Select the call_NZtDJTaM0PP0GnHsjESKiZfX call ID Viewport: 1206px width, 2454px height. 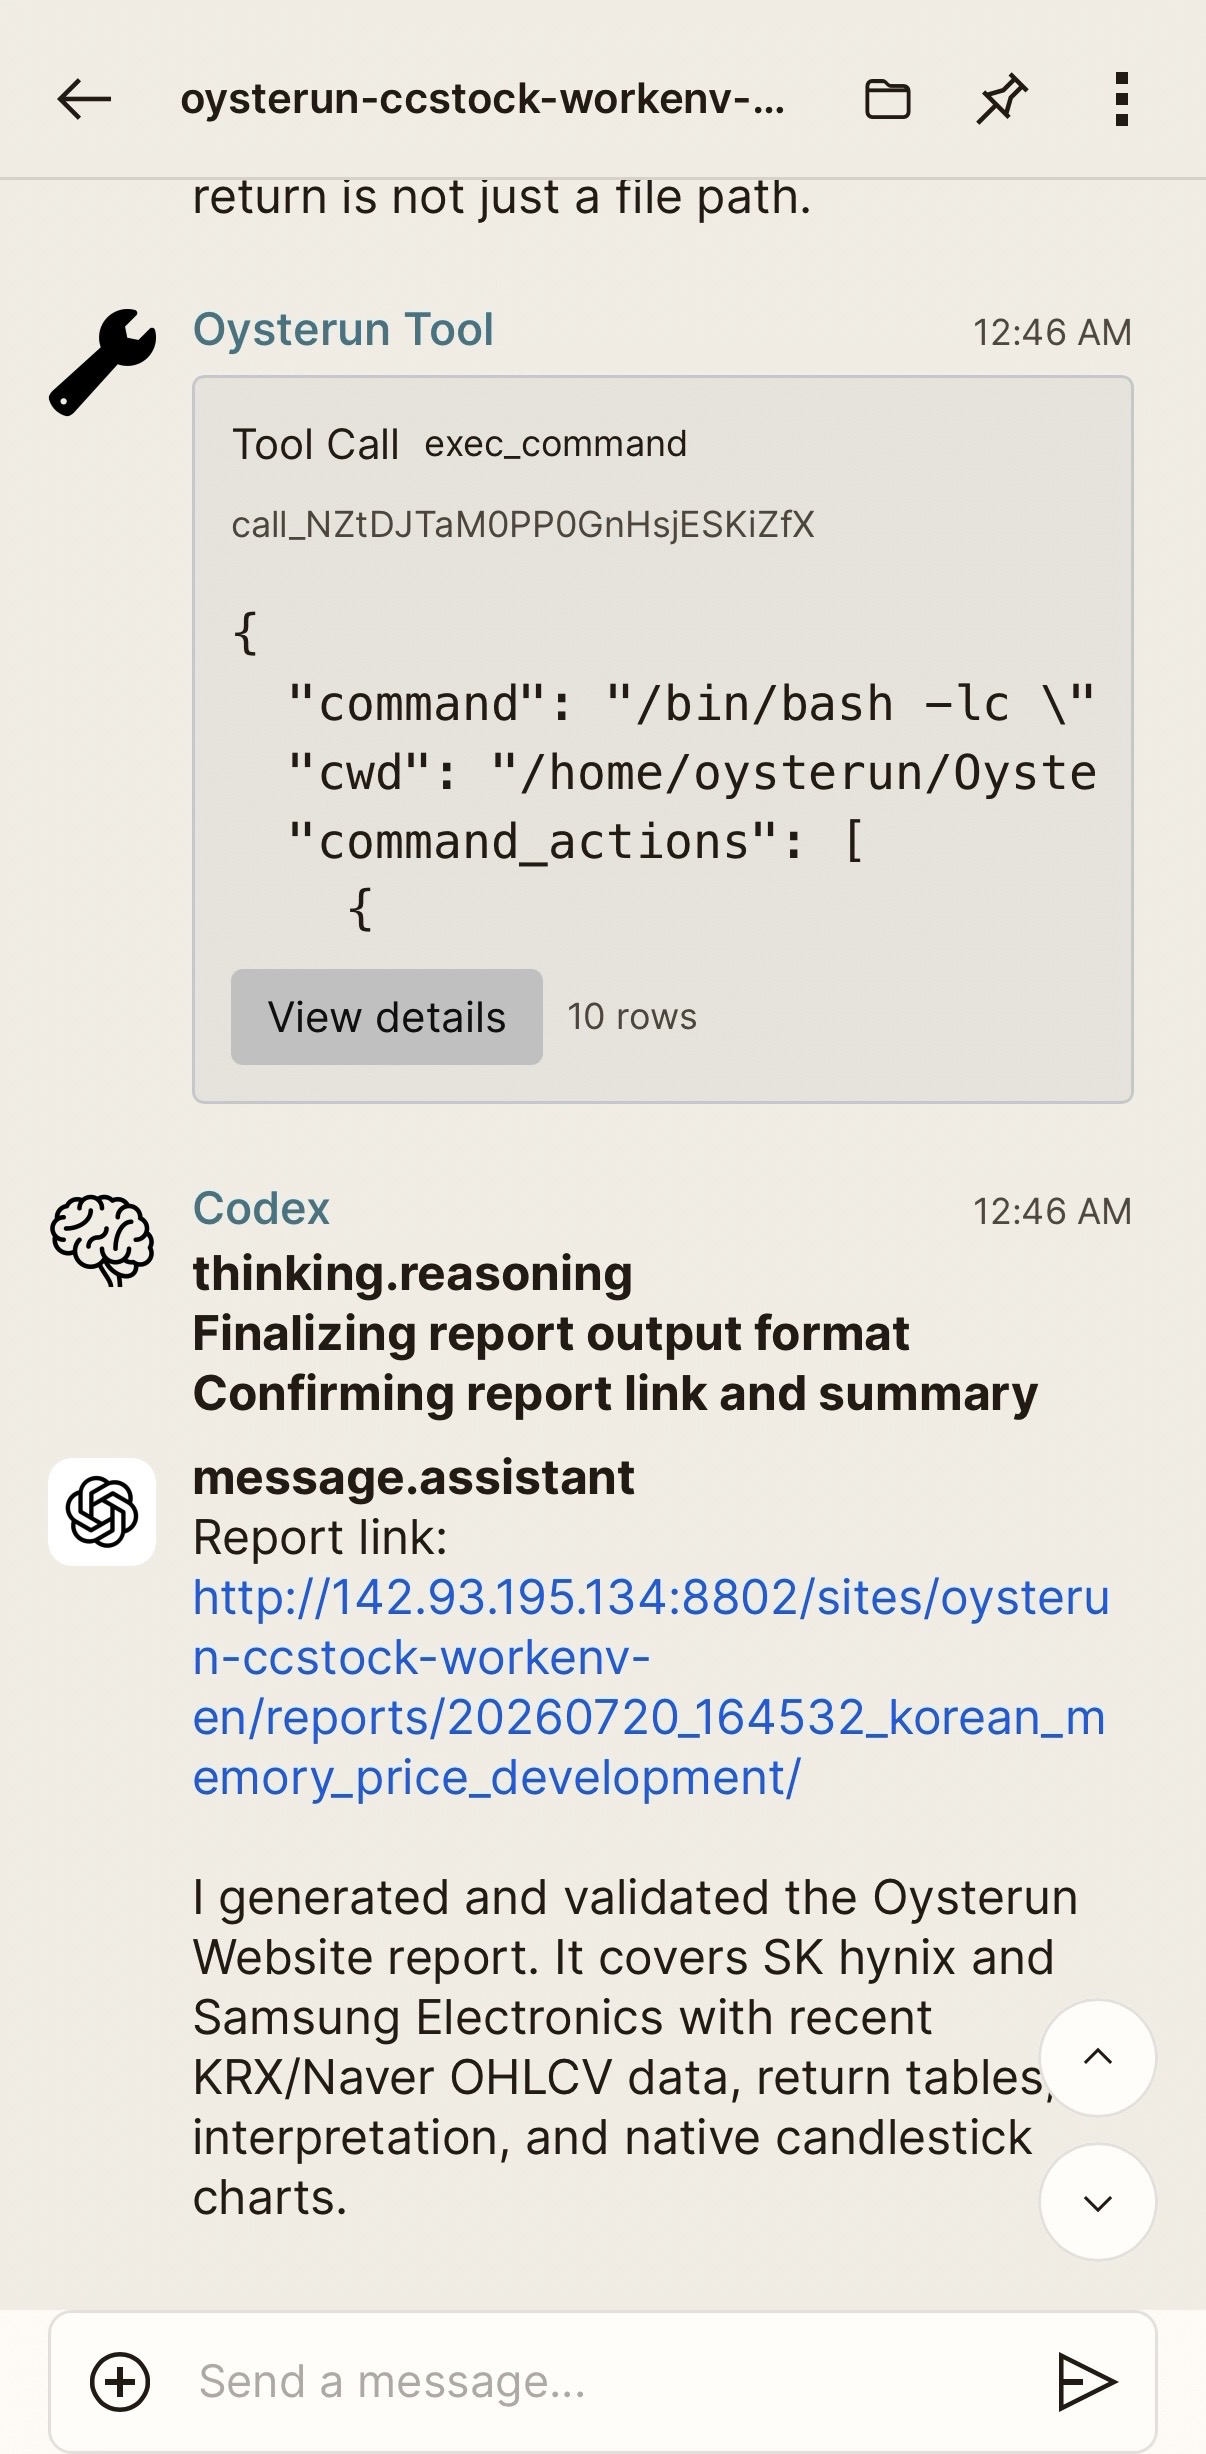[523, 524]
